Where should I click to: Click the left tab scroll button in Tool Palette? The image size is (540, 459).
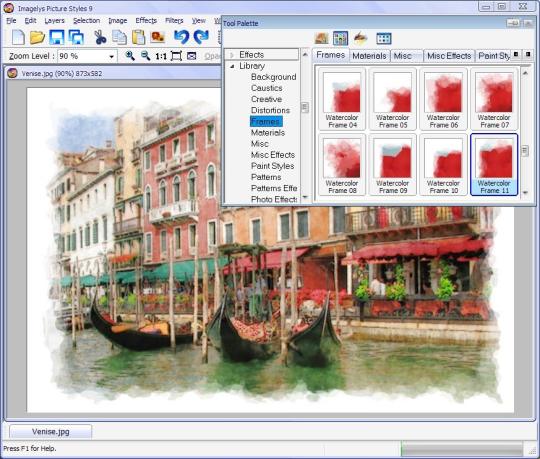pos(516,54)
